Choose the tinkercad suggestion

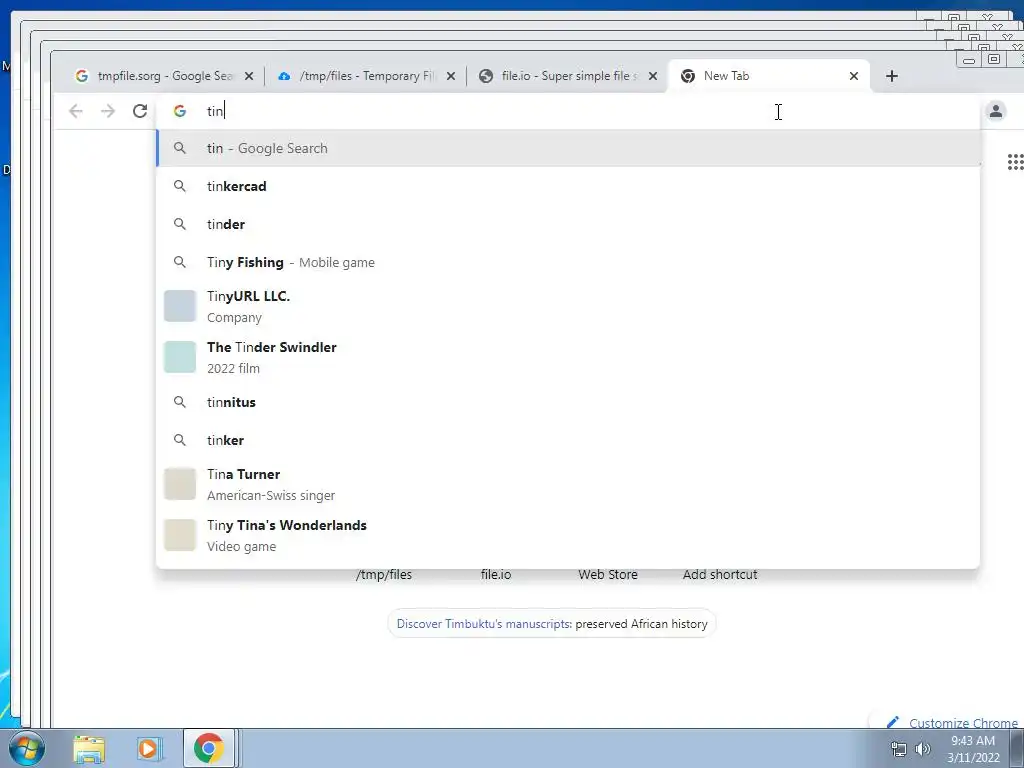(x=568, y=186)
